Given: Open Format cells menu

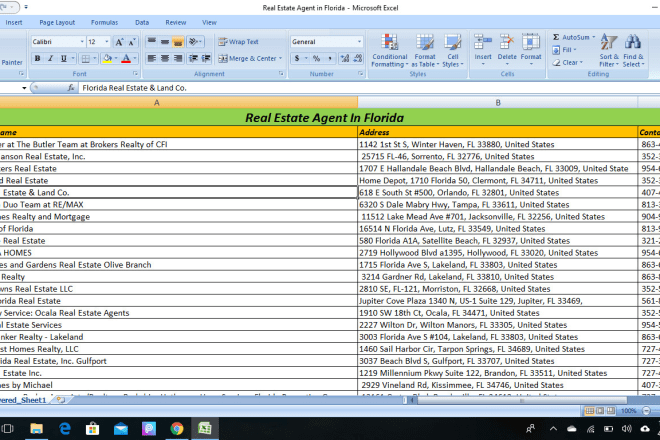Looking at the screenshot, I should pyautogui.click(x=531, y=50).
